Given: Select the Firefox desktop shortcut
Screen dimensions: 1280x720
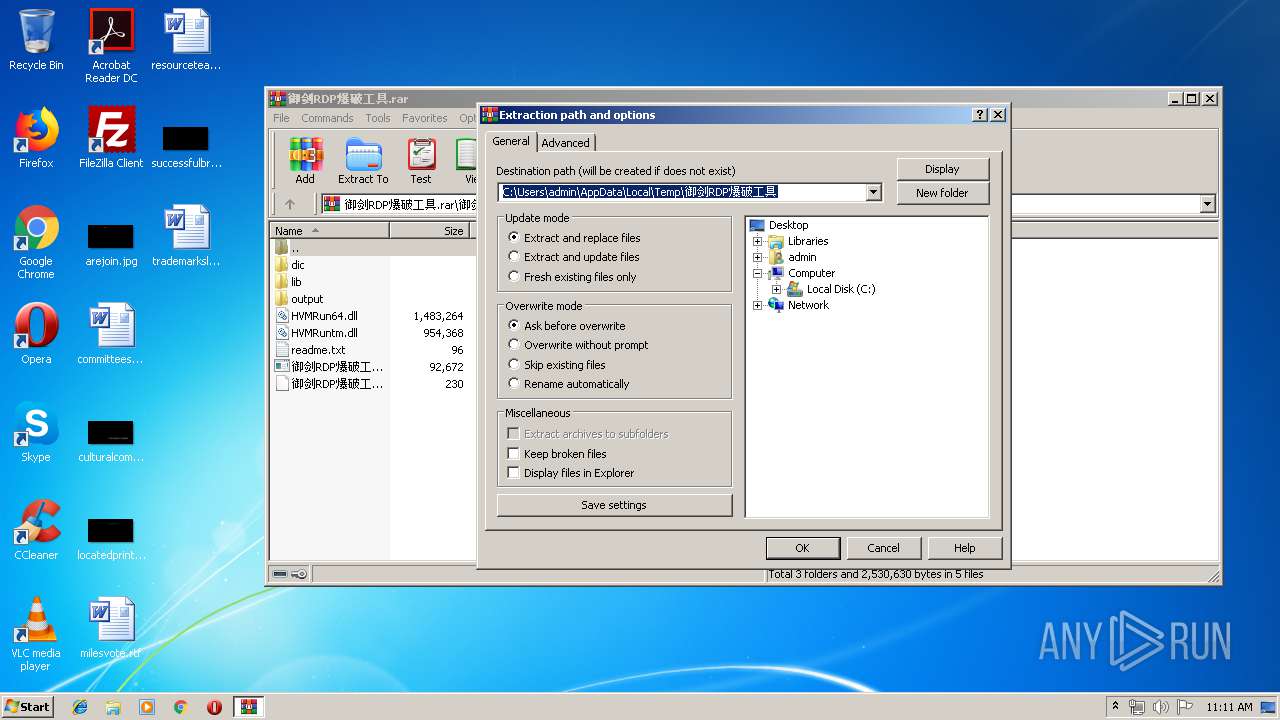Looking at the screenshot, I should (x=36, y=137).
